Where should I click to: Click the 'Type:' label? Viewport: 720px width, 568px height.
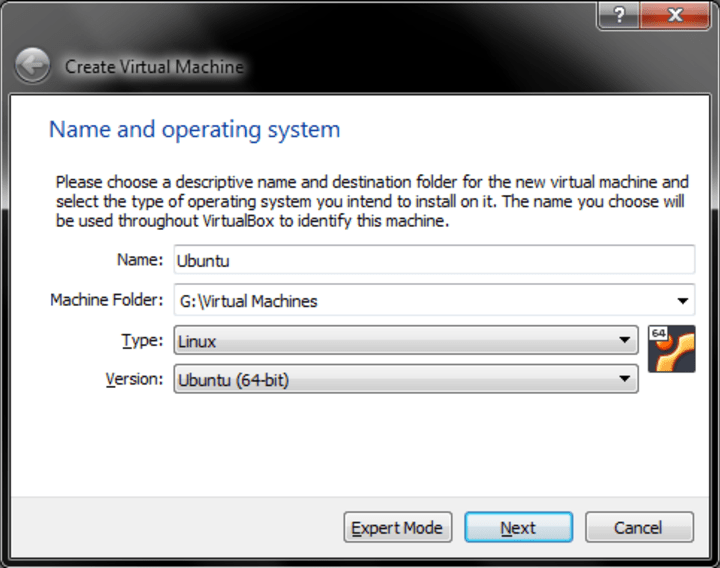[142, 341]
